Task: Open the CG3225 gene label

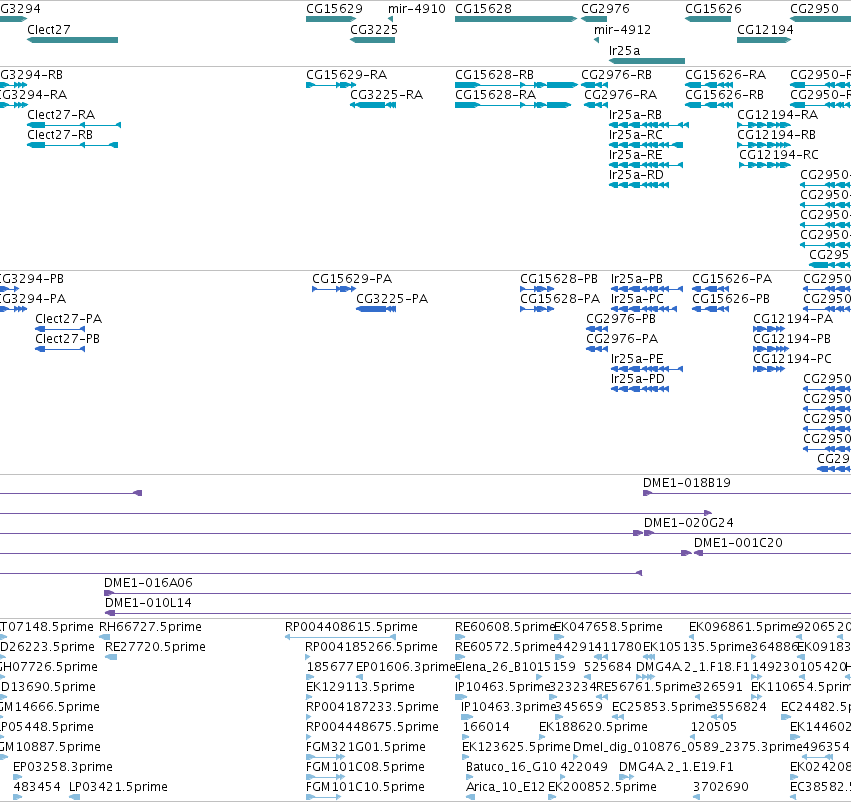Action: click(x=374, y=30)
